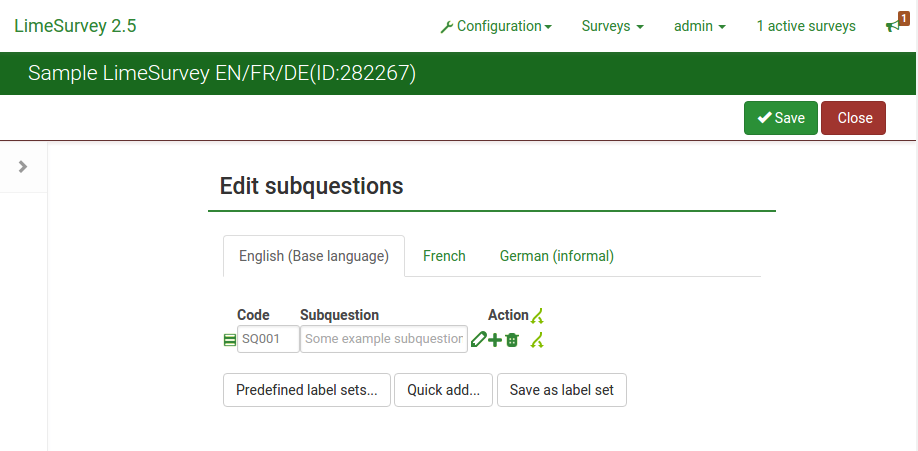Open the admin user dropdown
The image size is (918, 451).
click(699, 26)
